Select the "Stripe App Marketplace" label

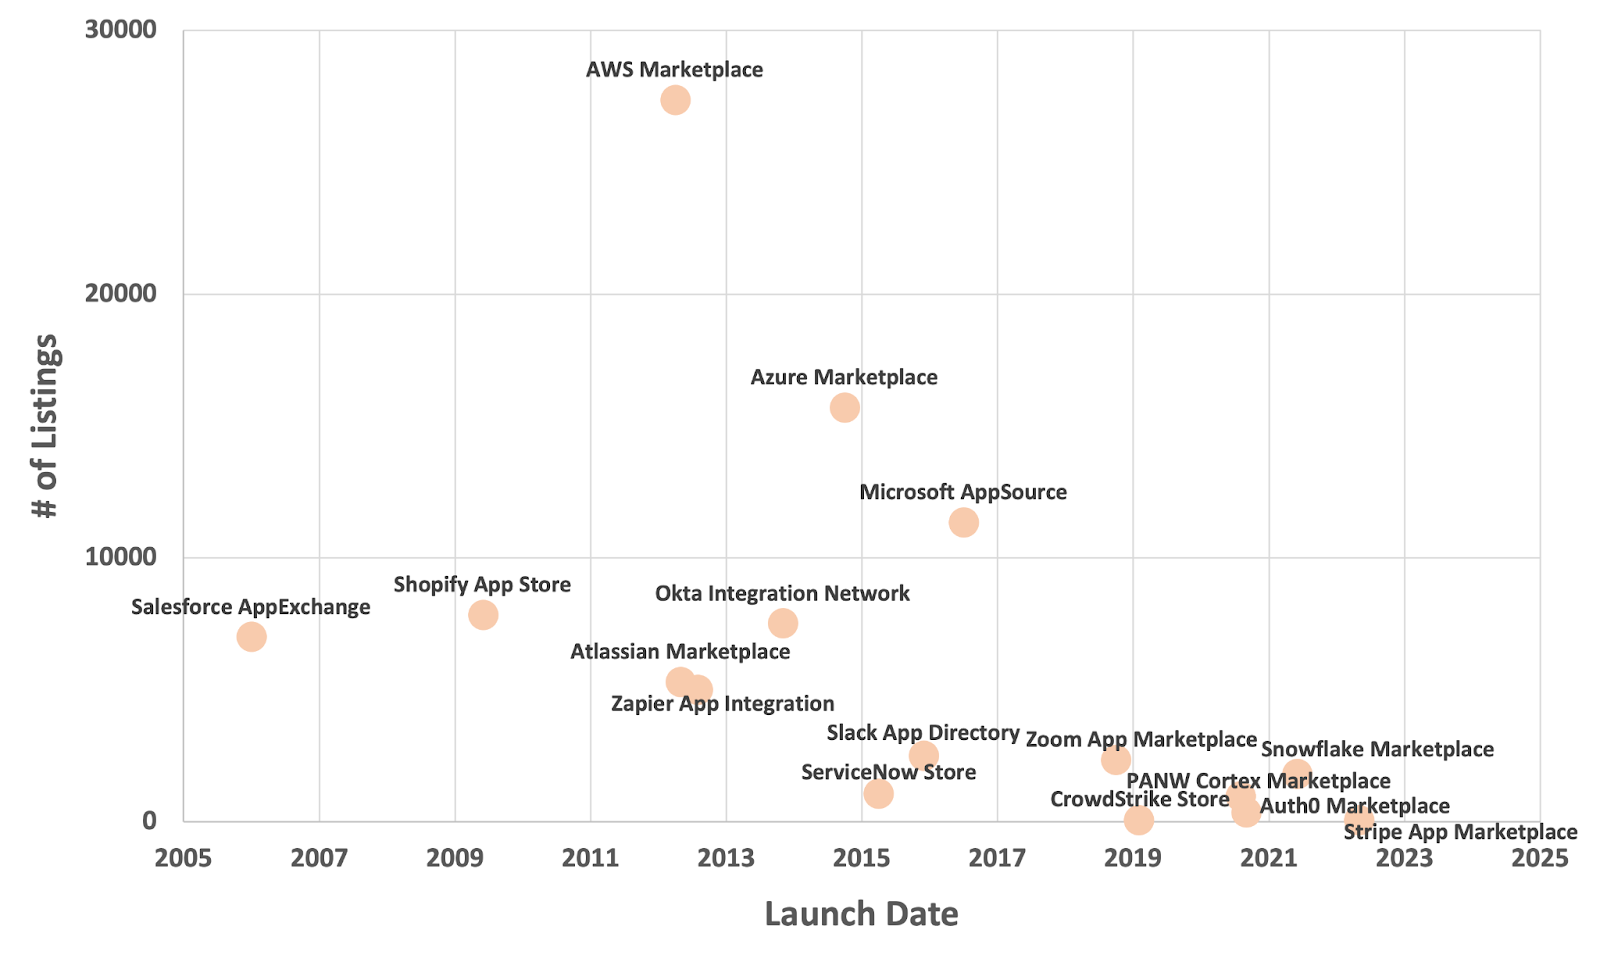tap(1460, 832)
